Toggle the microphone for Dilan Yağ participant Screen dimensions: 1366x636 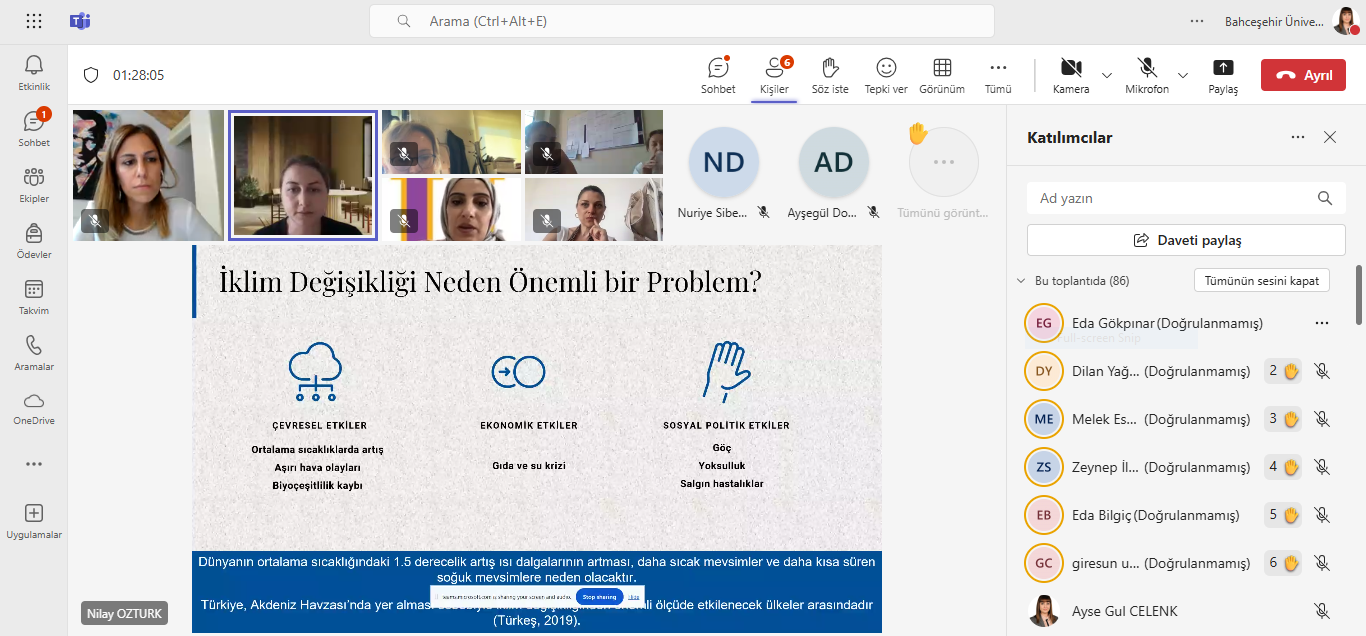click(1321, 371)
